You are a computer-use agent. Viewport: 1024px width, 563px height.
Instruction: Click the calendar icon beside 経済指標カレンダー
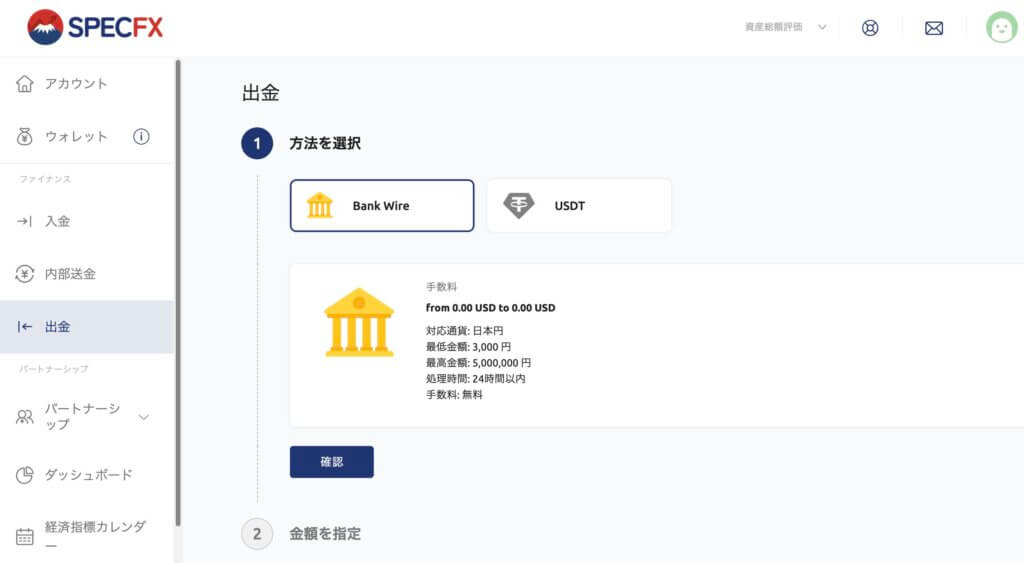coord(25,536)
